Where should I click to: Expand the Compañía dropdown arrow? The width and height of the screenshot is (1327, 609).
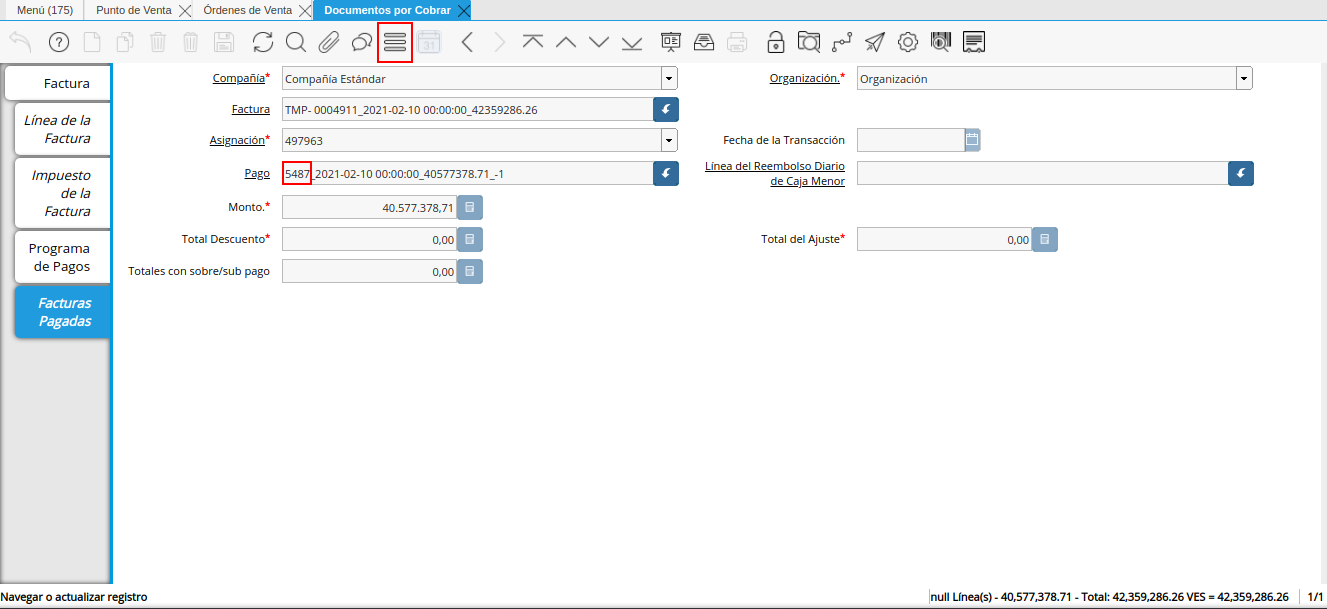pyautogui.click(x=669, y=78)
